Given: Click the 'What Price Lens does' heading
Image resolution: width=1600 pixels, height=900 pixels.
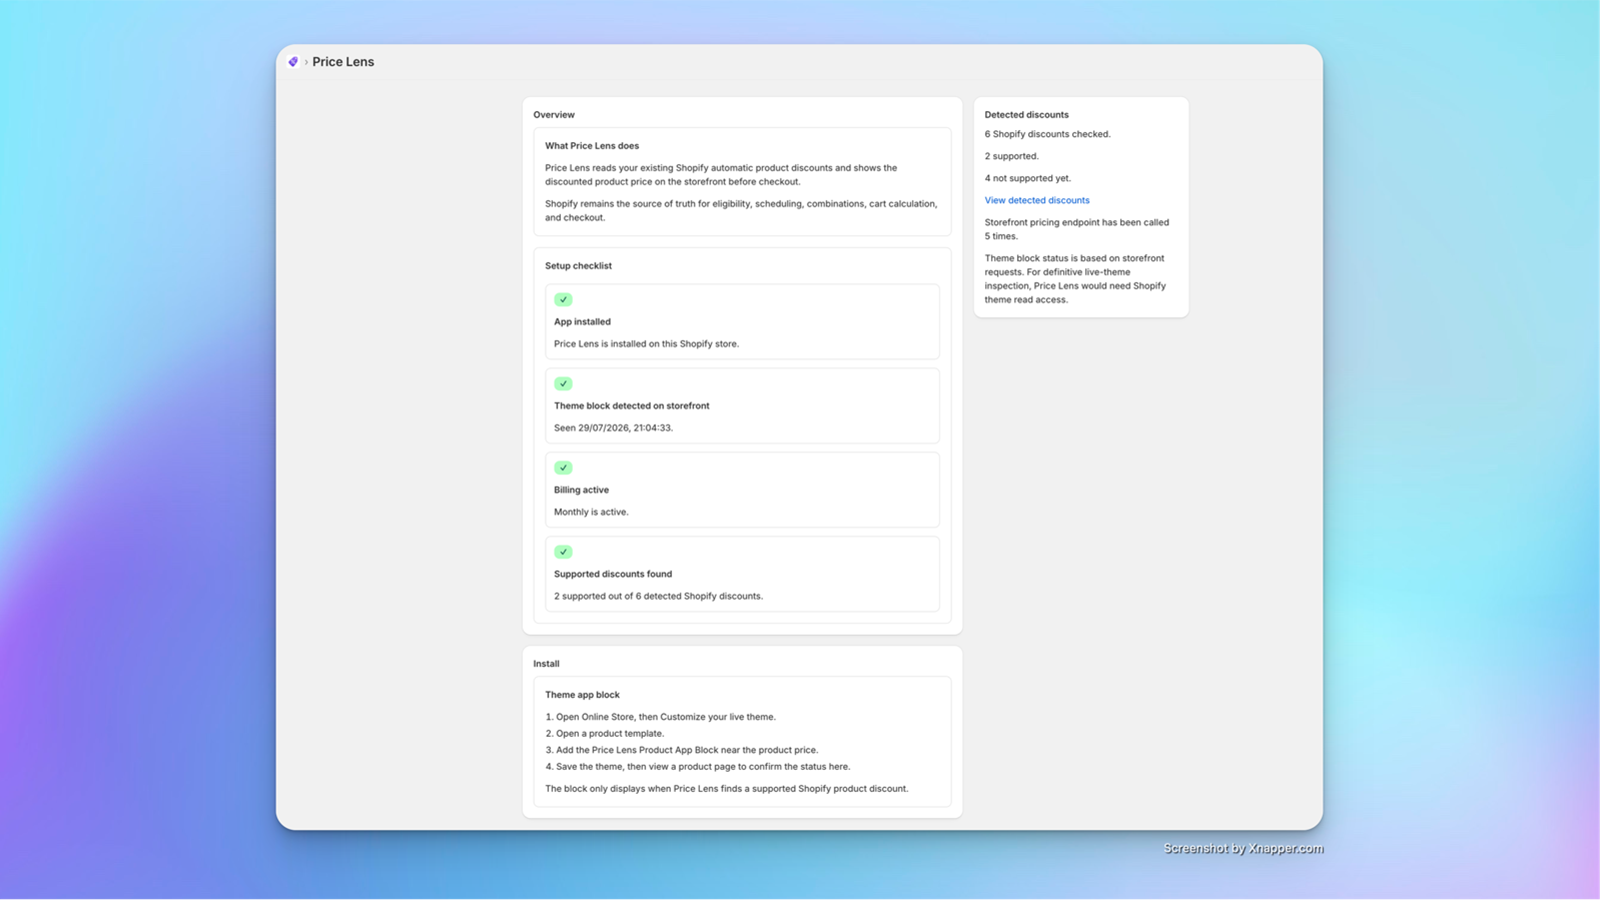Looking at the screenshot, I should (592, 146).
